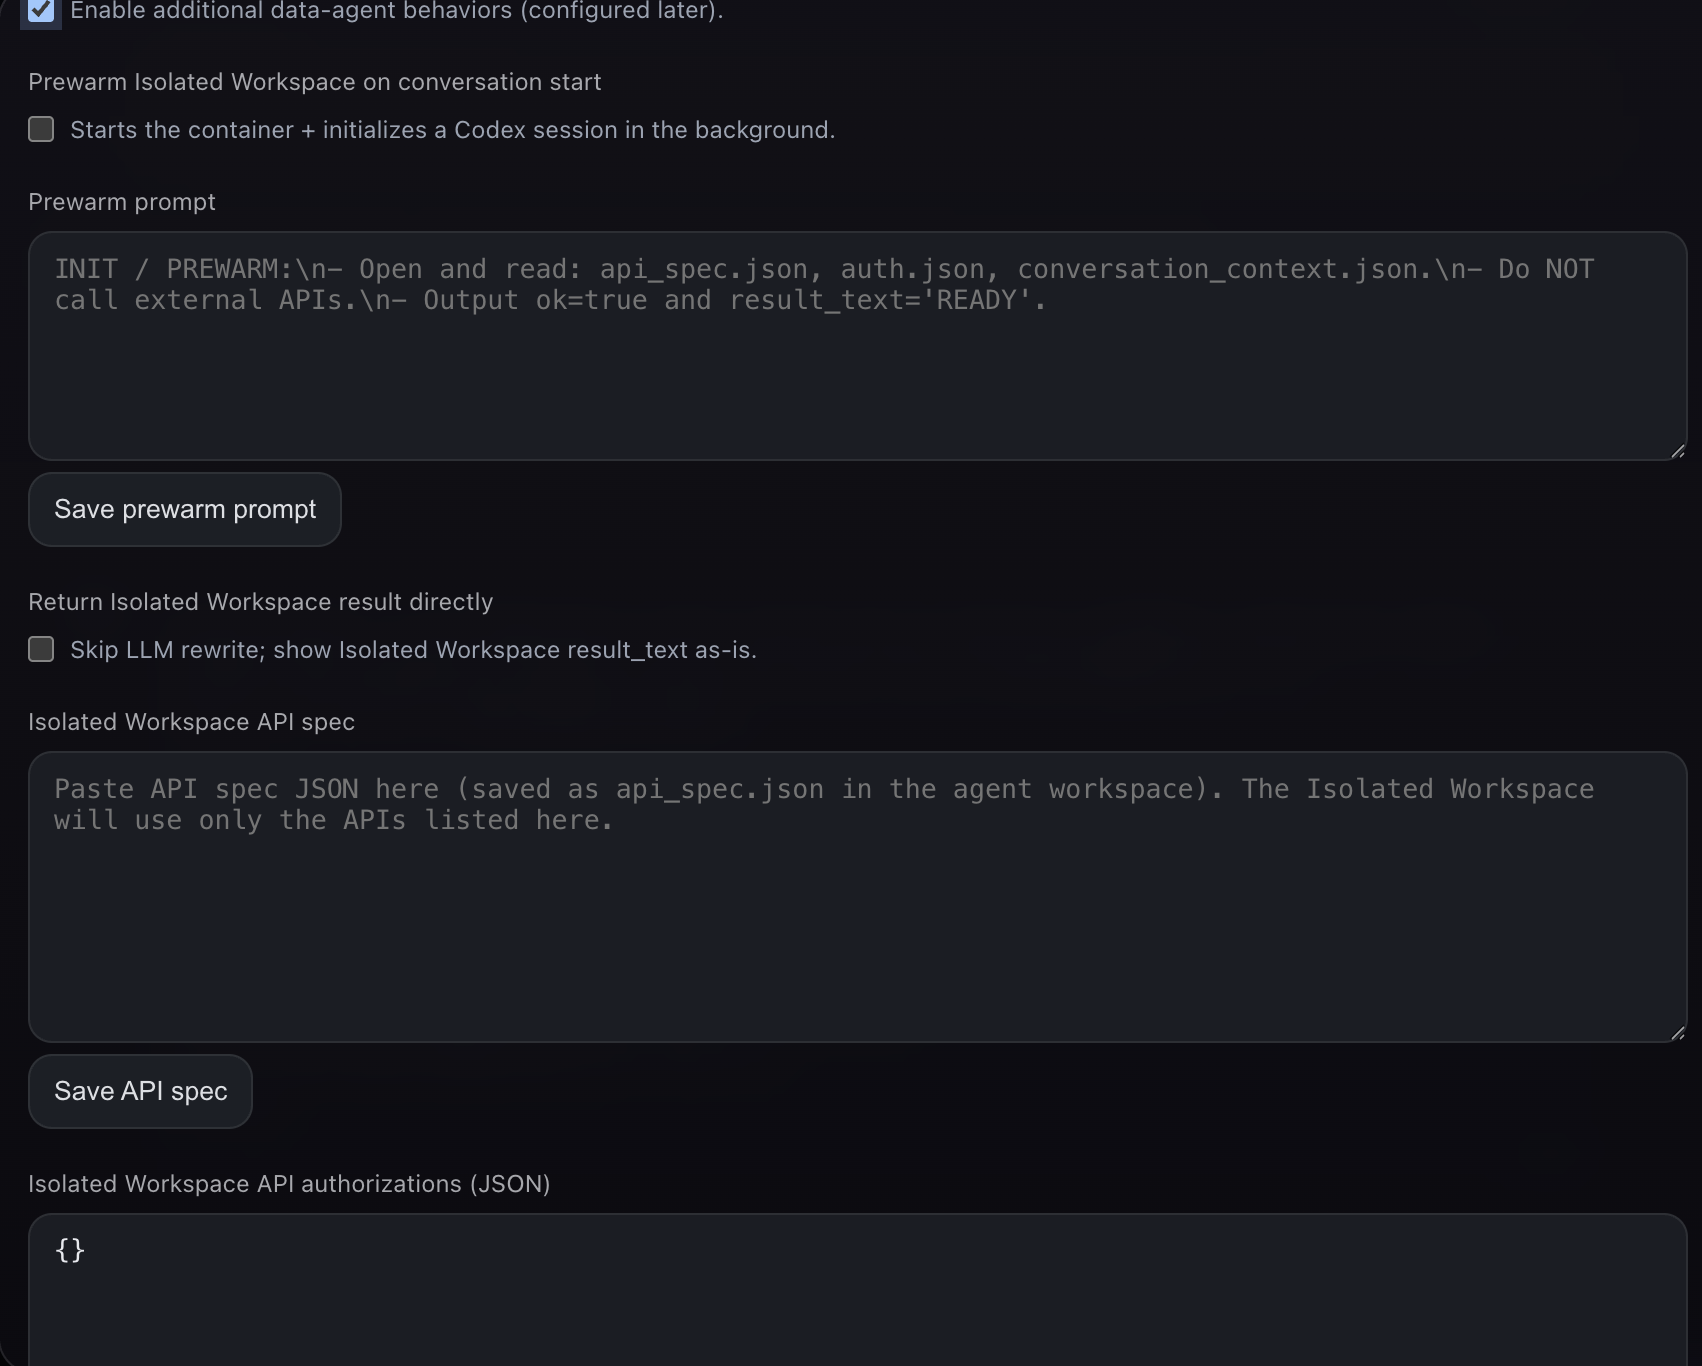Select the {} text in the authorizations box
The image size is (1702, 1366).
69,1249
